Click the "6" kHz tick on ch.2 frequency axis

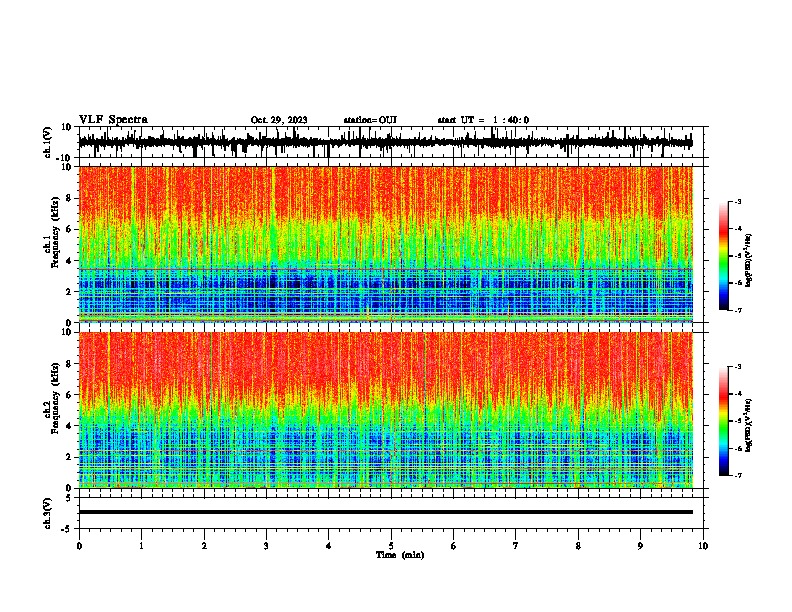click(69, 395)
